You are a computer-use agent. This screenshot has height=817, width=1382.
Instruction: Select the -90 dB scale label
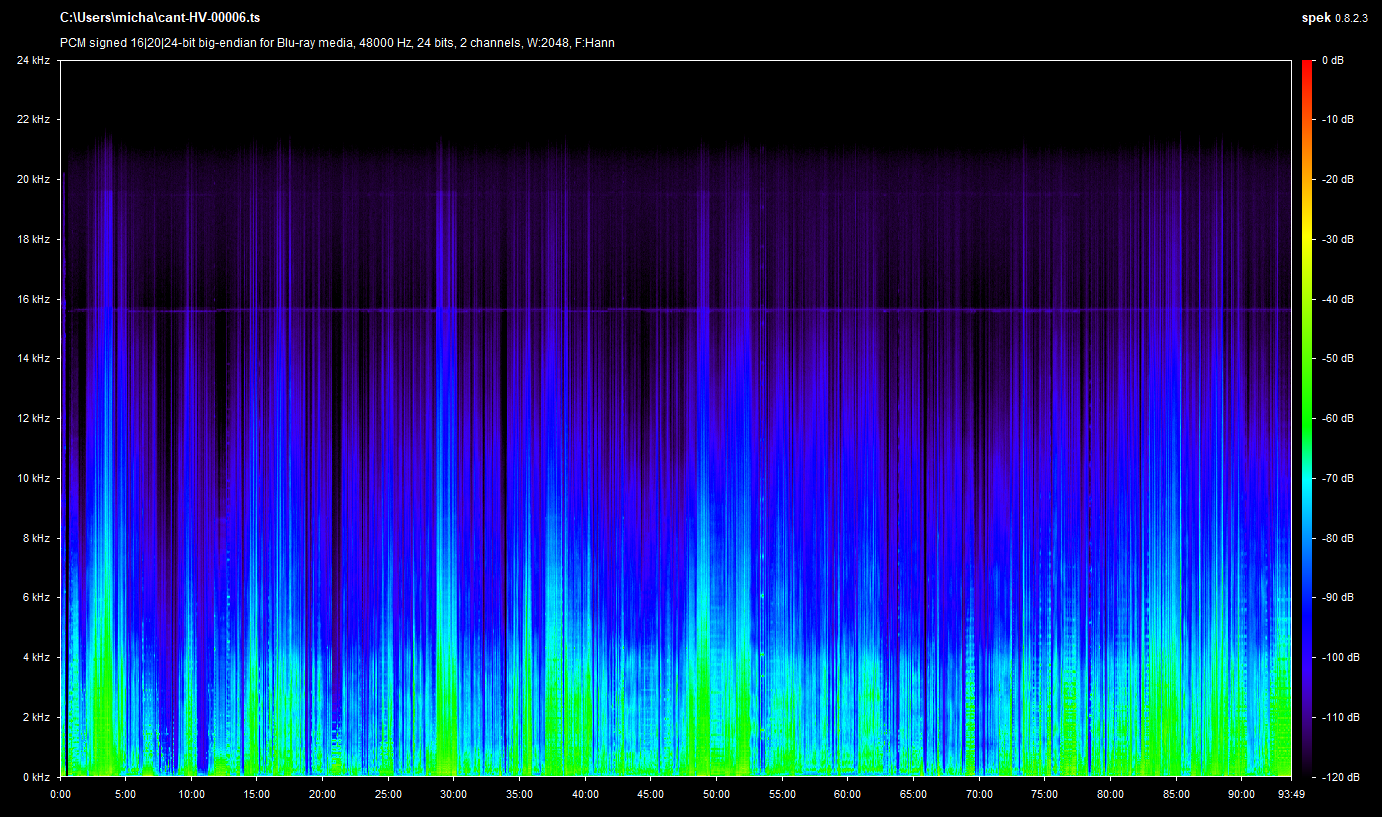coord(1337,598)
